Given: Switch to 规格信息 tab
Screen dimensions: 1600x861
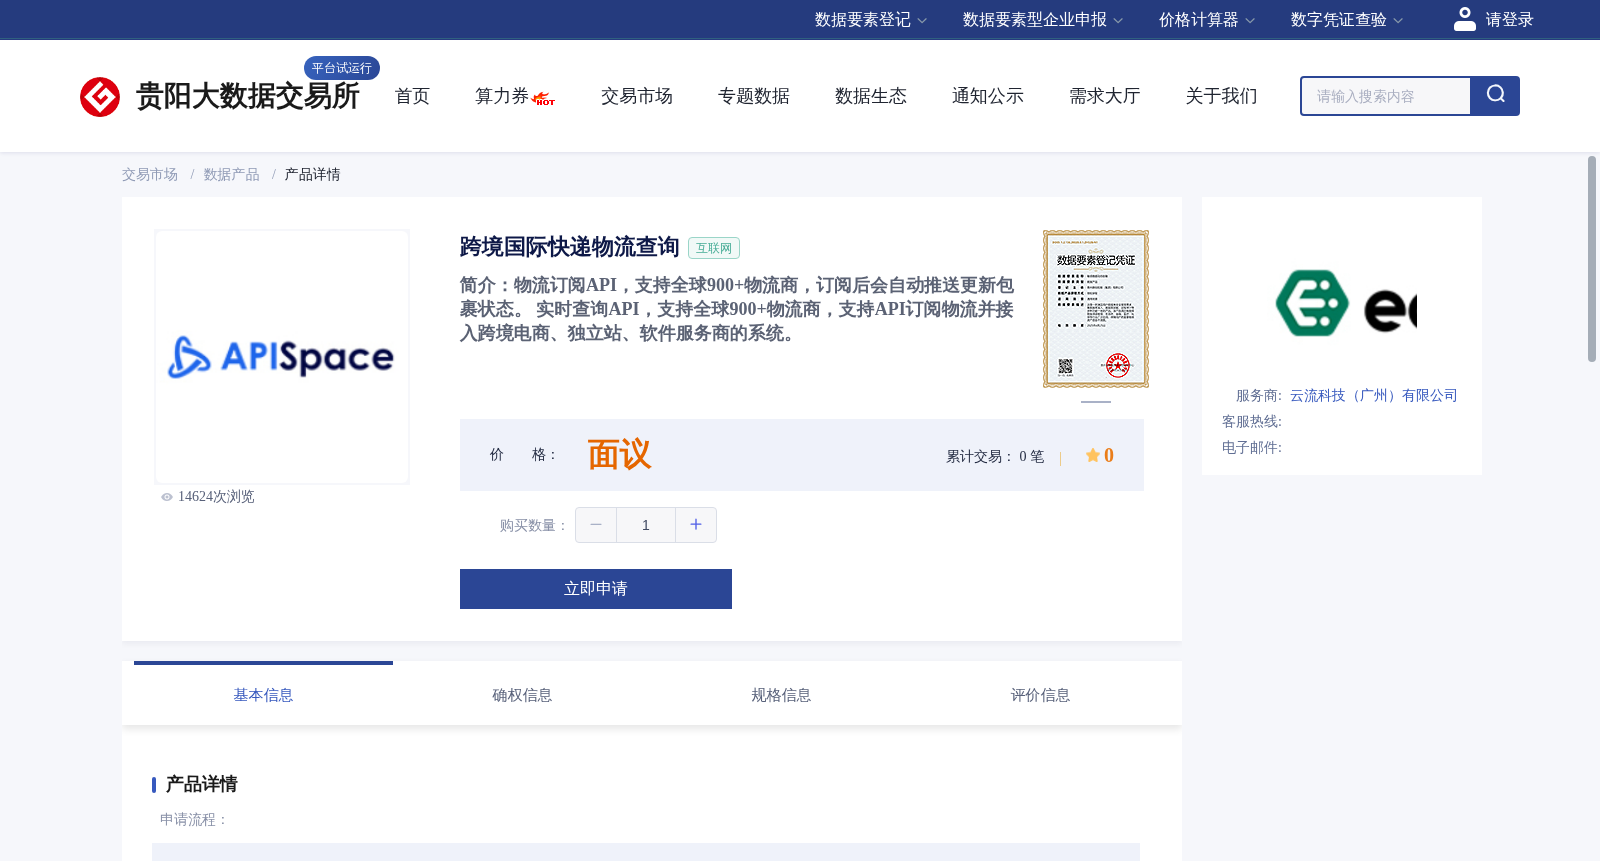Looking at the screenshot, I should click(781, 695).
